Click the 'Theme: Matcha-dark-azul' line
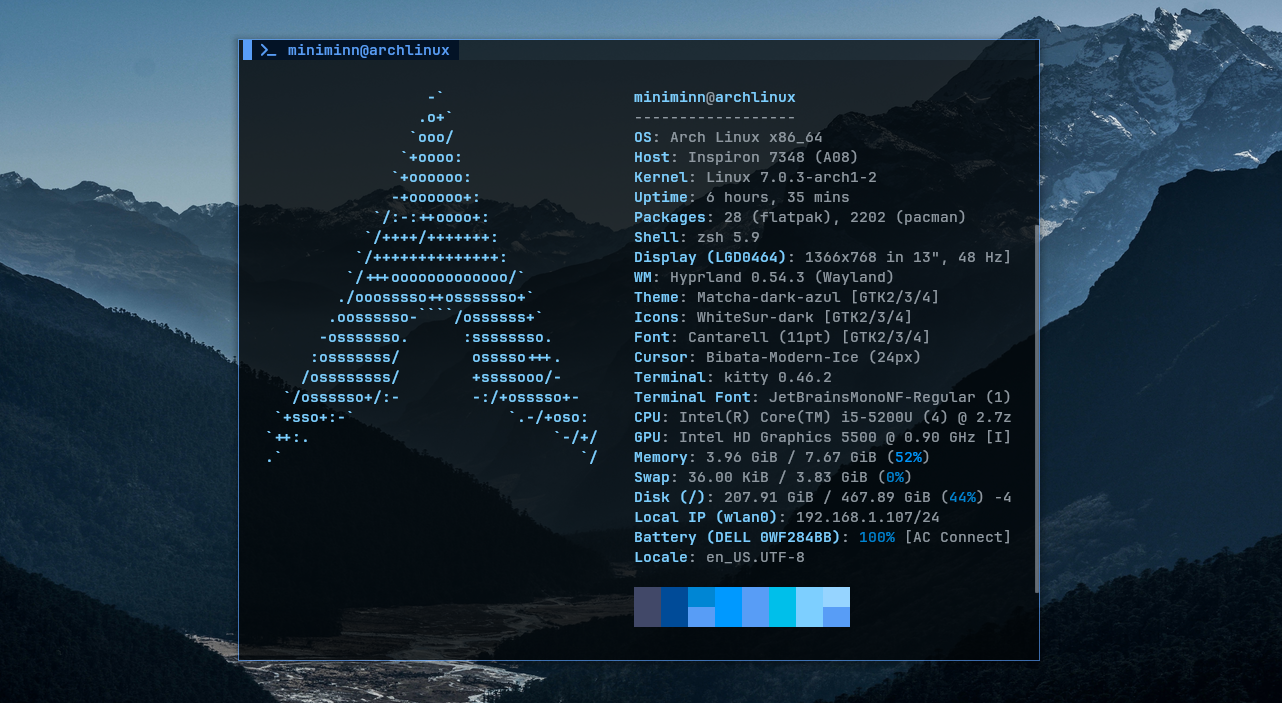Viewport: 1282px width, 703px height. [x=787, y=297]
